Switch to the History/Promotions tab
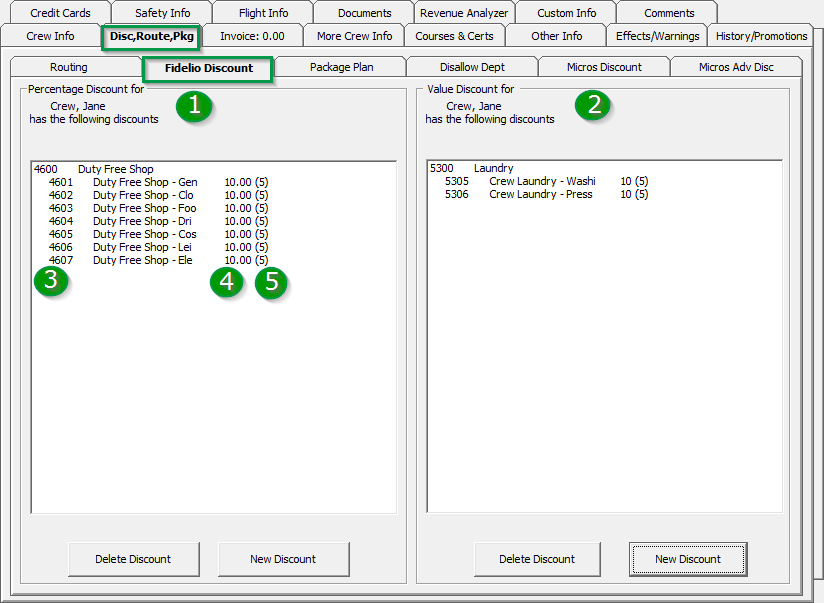824x603 pixels. (x=760, y=35)
